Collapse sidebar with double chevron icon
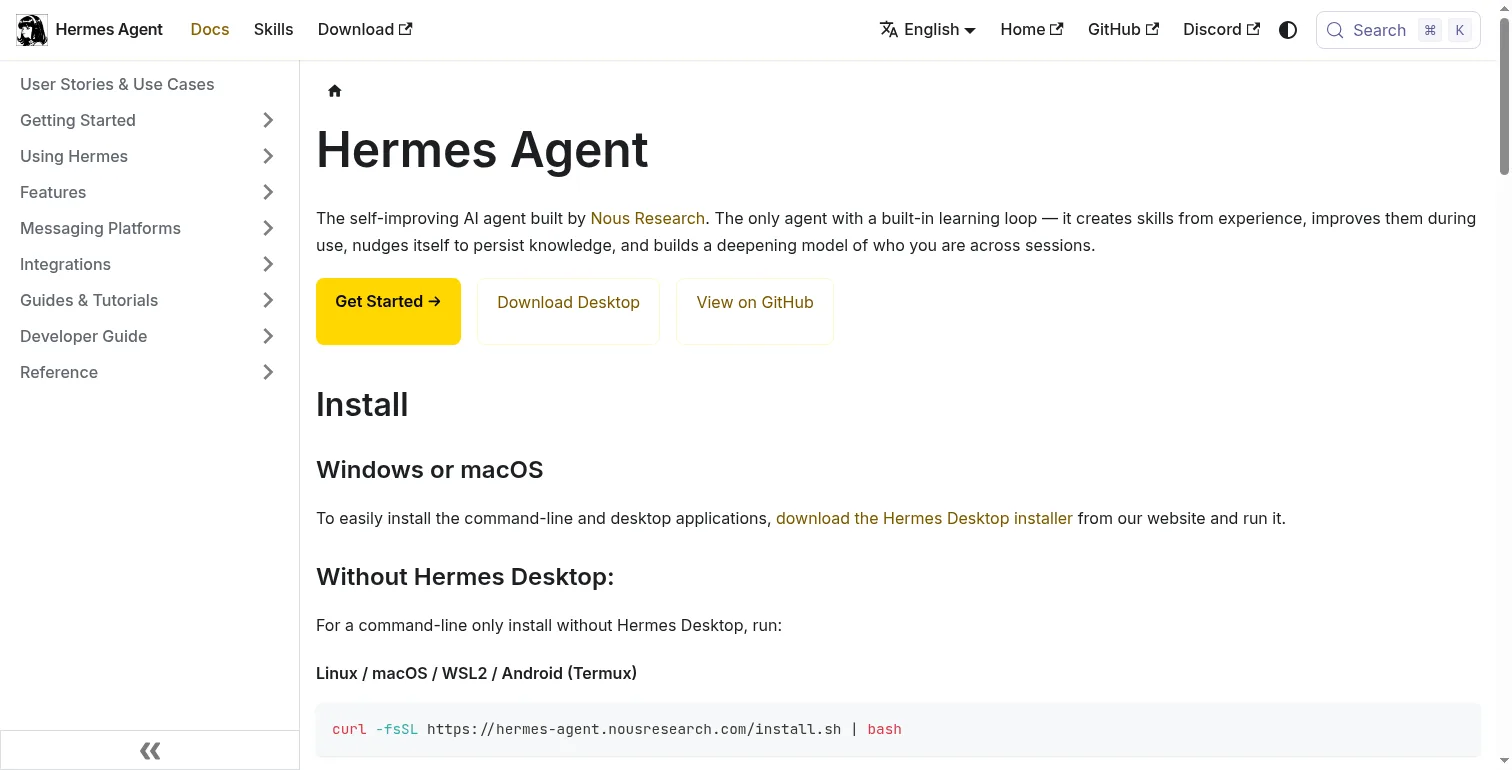This screenshot has width=1512, height=770. click(150, 751)
